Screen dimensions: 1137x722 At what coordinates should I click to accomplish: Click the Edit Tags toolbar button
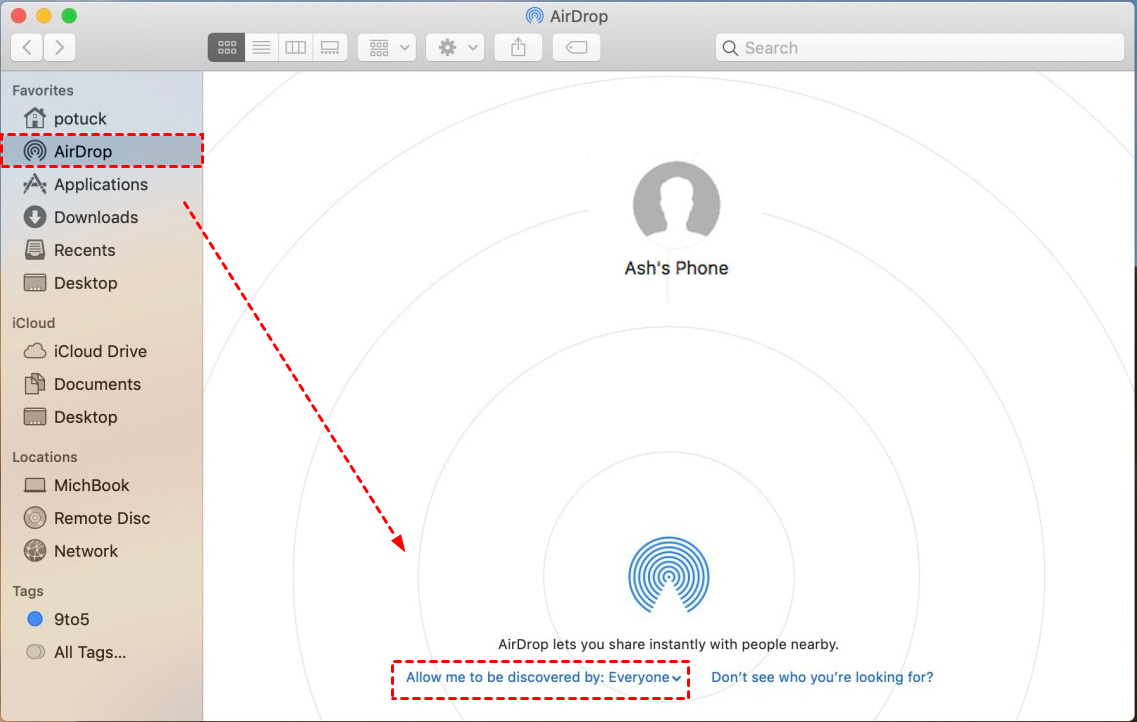tap(576, 48)
